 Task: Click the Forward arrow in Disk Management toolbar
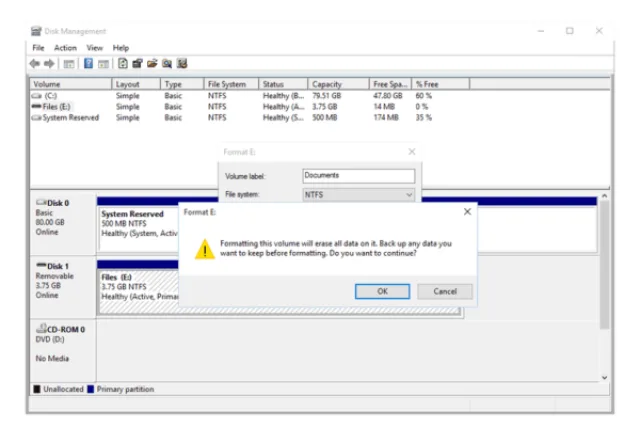click(49, 63)
